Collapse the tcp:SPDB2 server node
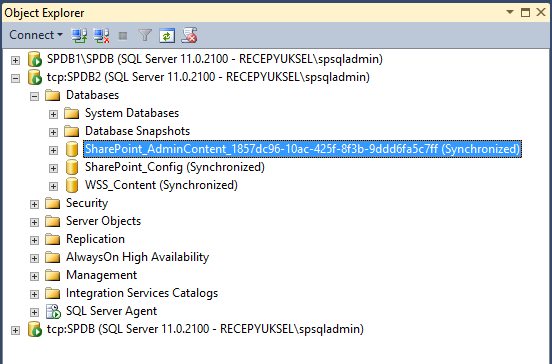 15,78
